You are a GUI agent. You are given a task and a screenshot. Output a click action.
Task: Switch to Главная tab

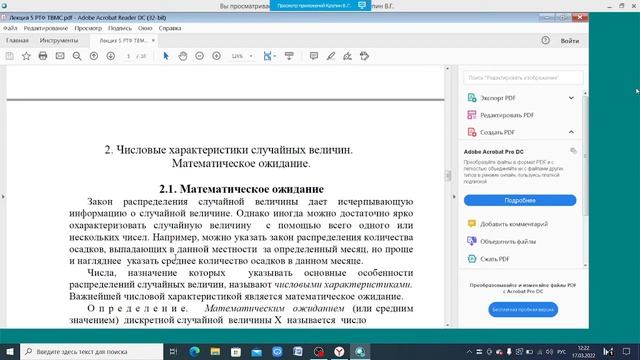pos(17,40)
